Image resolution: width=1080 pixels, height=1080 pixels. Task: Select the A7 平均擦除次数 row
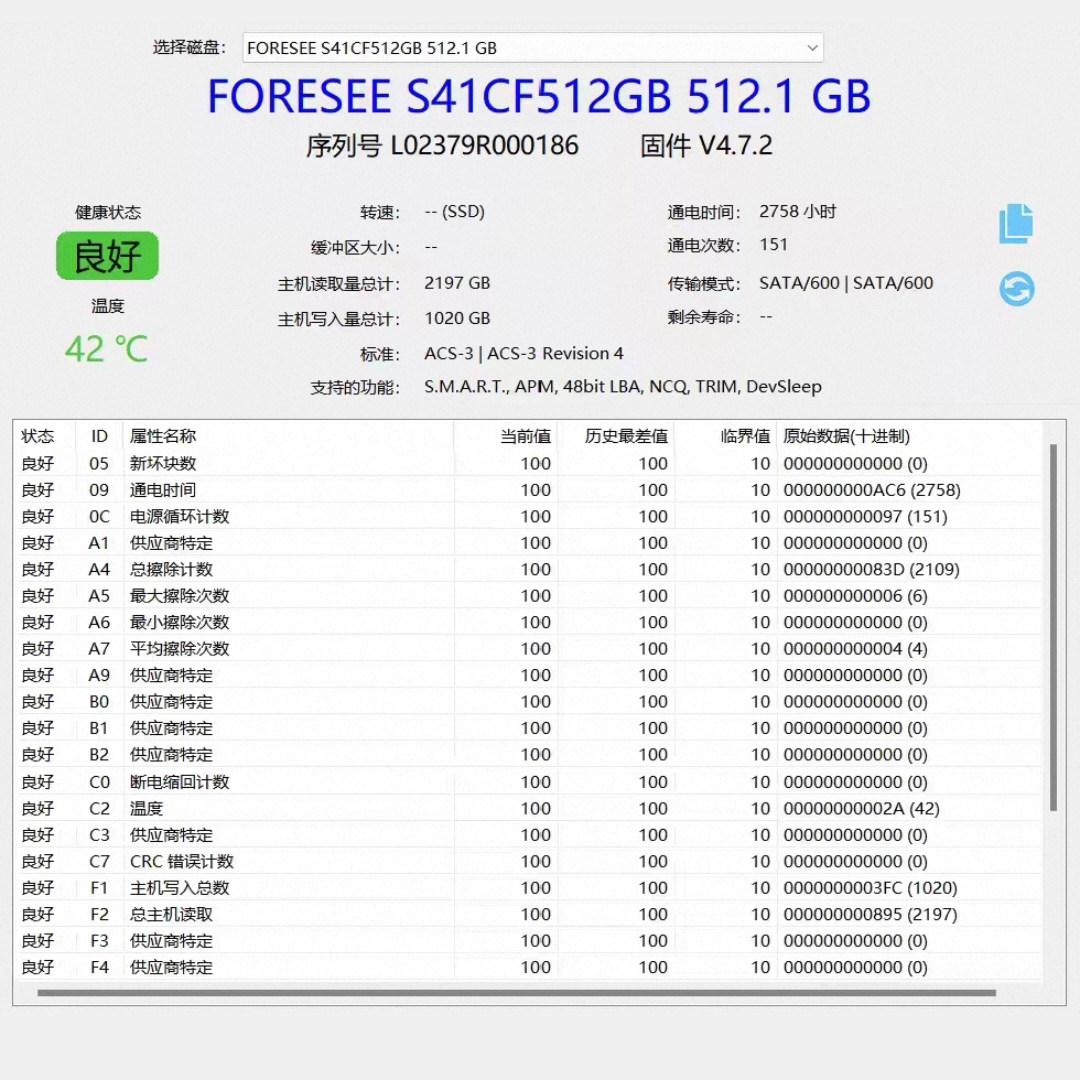[x=528, y=649]
